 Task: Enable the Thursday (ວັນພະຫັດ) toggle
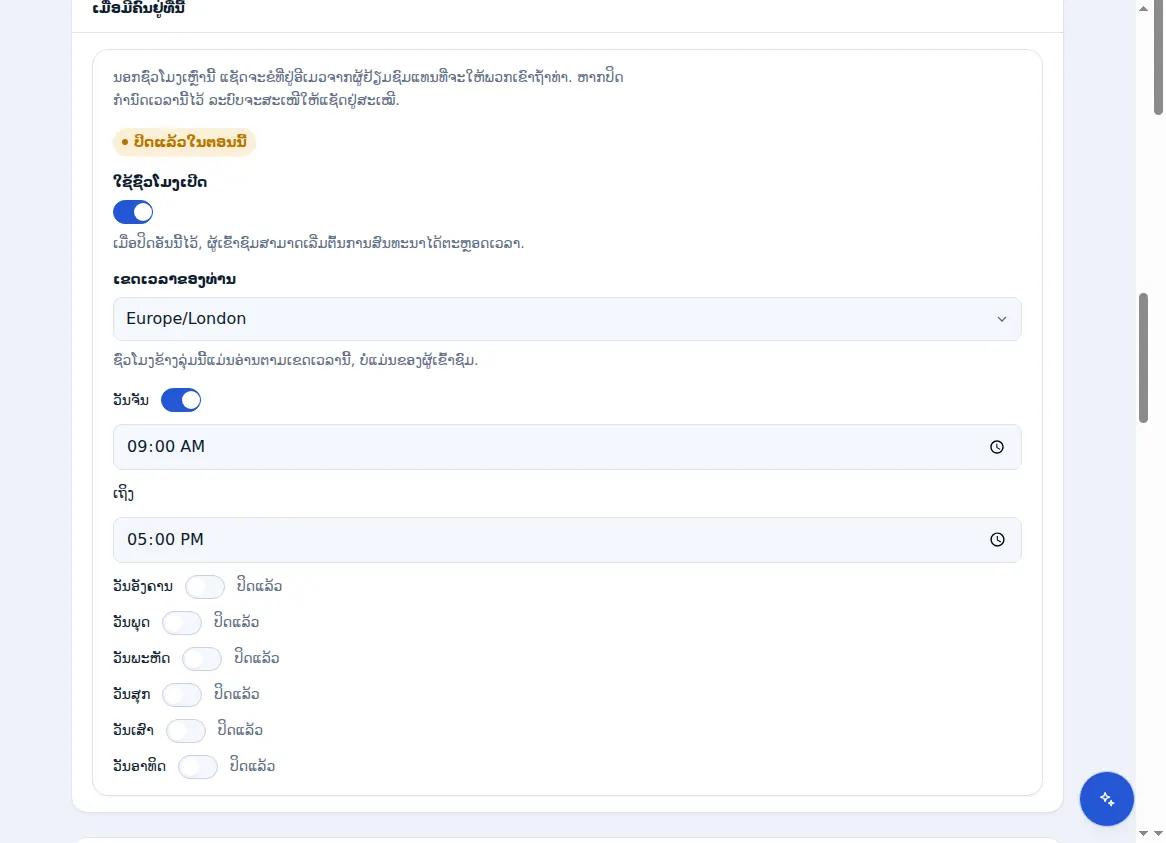202,659
